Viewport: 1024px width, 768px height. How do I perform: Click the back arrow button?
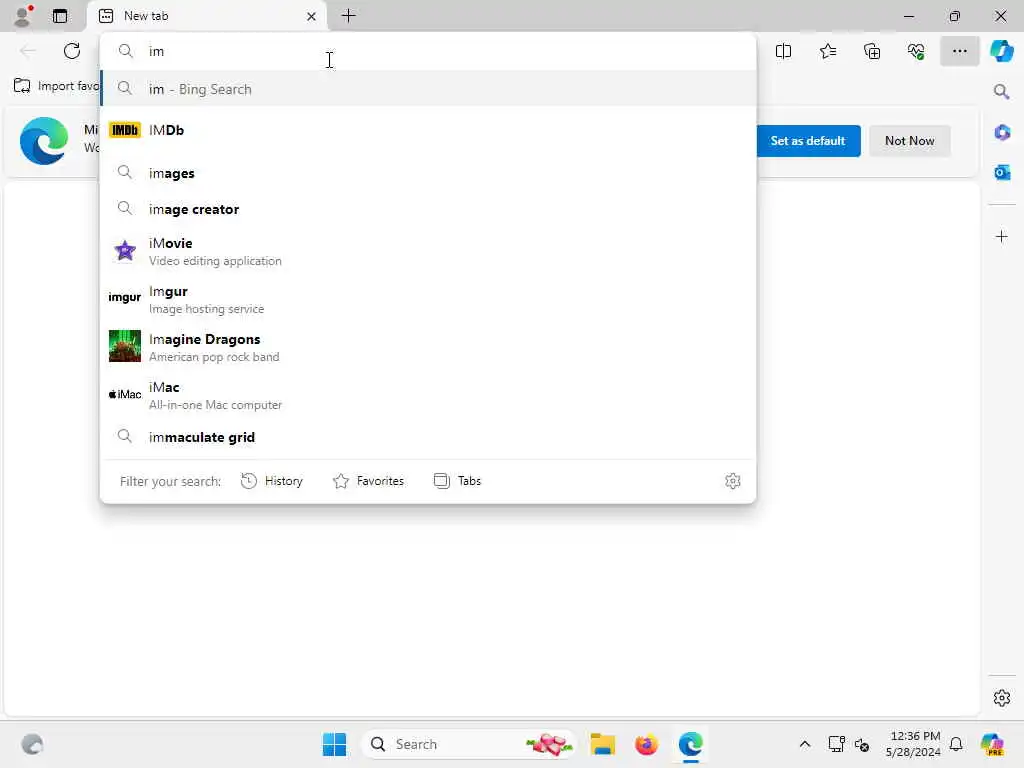click(x=27, y=51)
